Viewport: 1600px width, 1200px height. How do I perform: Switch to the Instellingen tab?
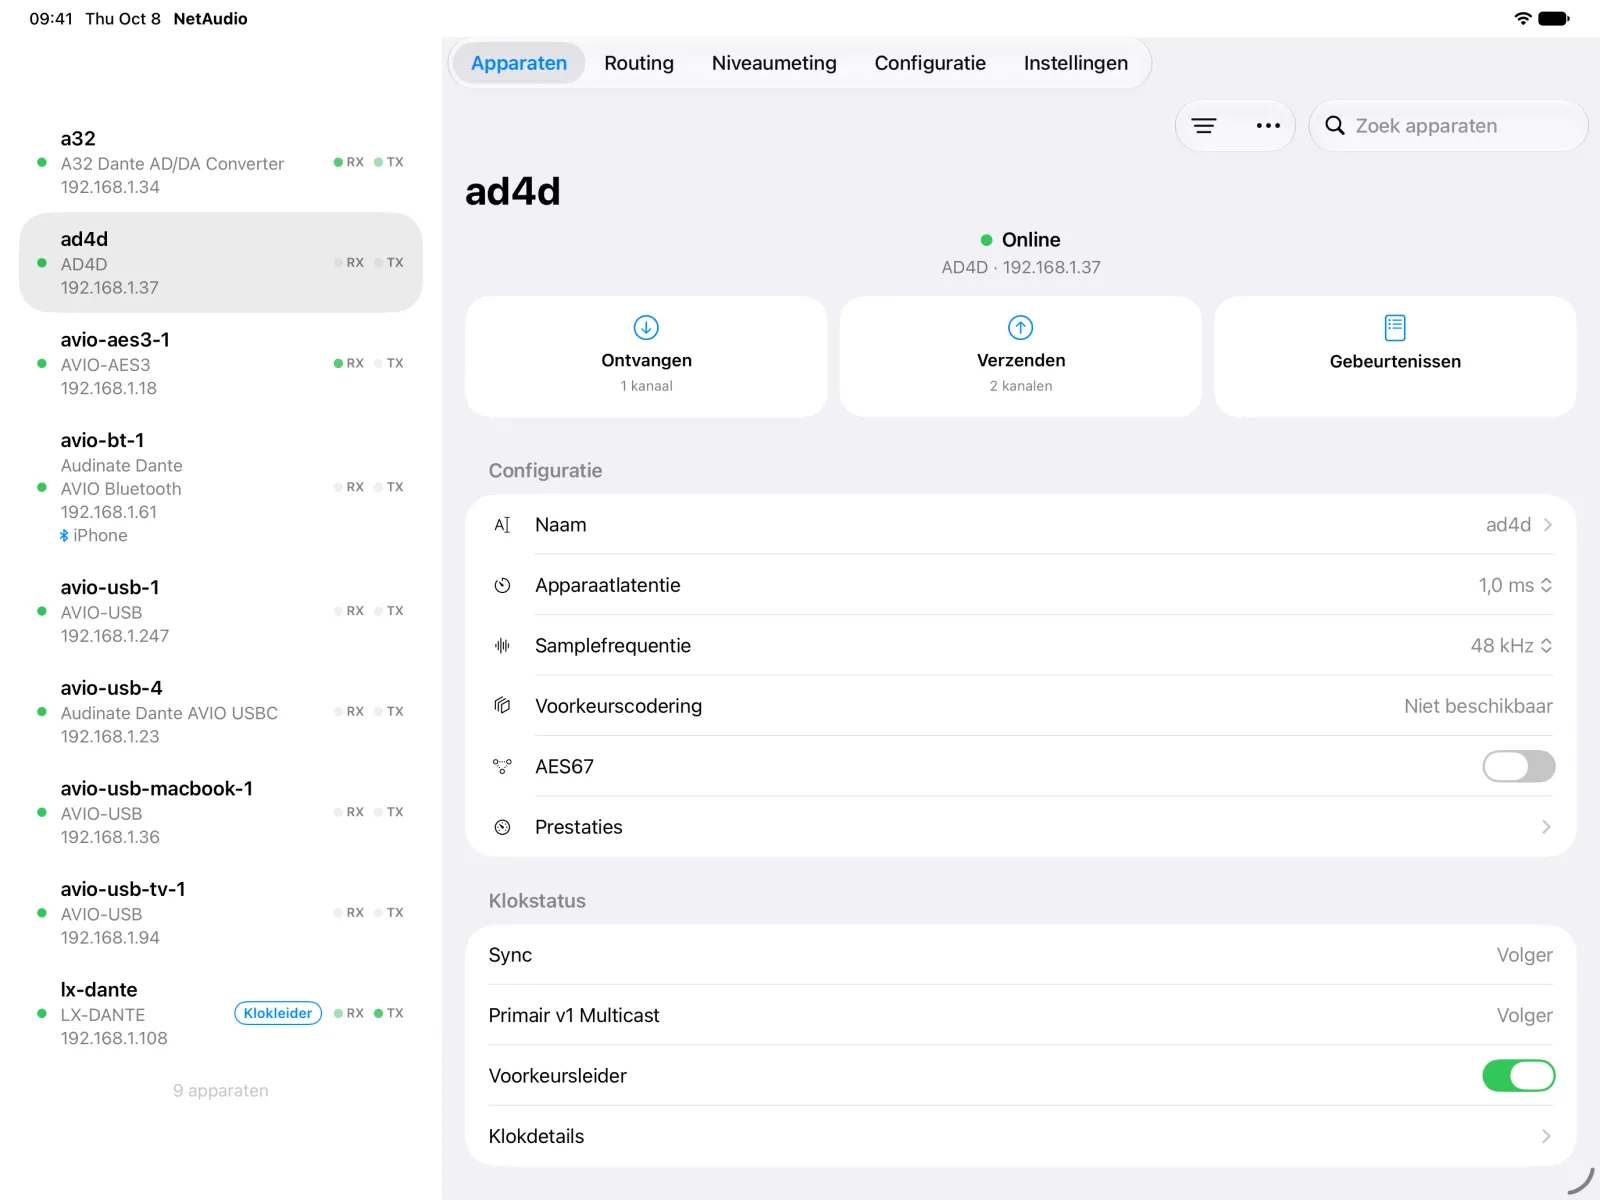click(x=1076, y=63)
